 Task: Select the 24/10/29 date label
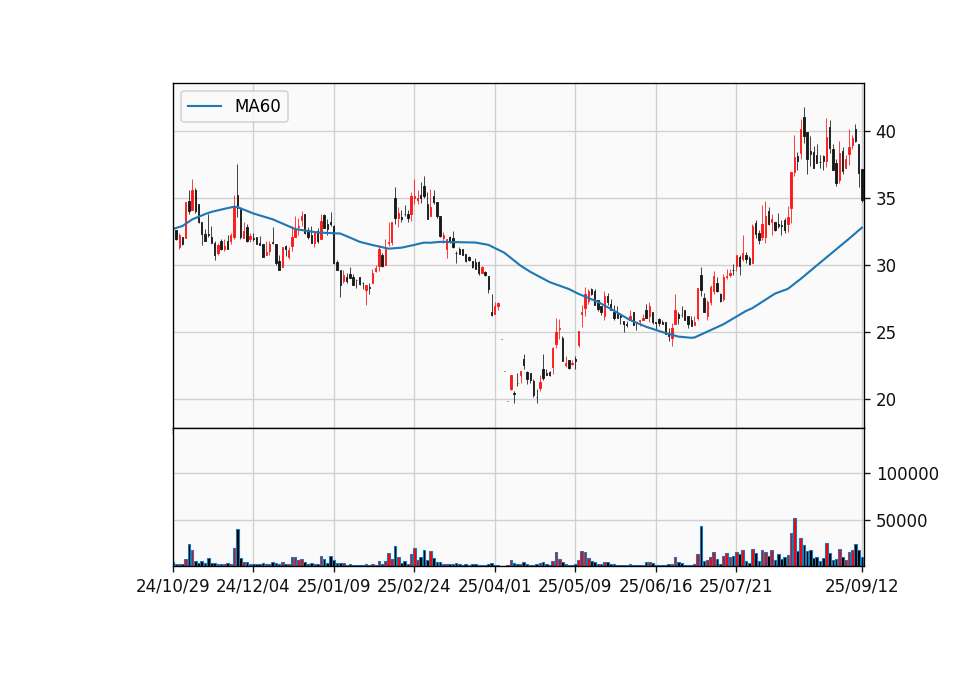(x=173, y=586)
